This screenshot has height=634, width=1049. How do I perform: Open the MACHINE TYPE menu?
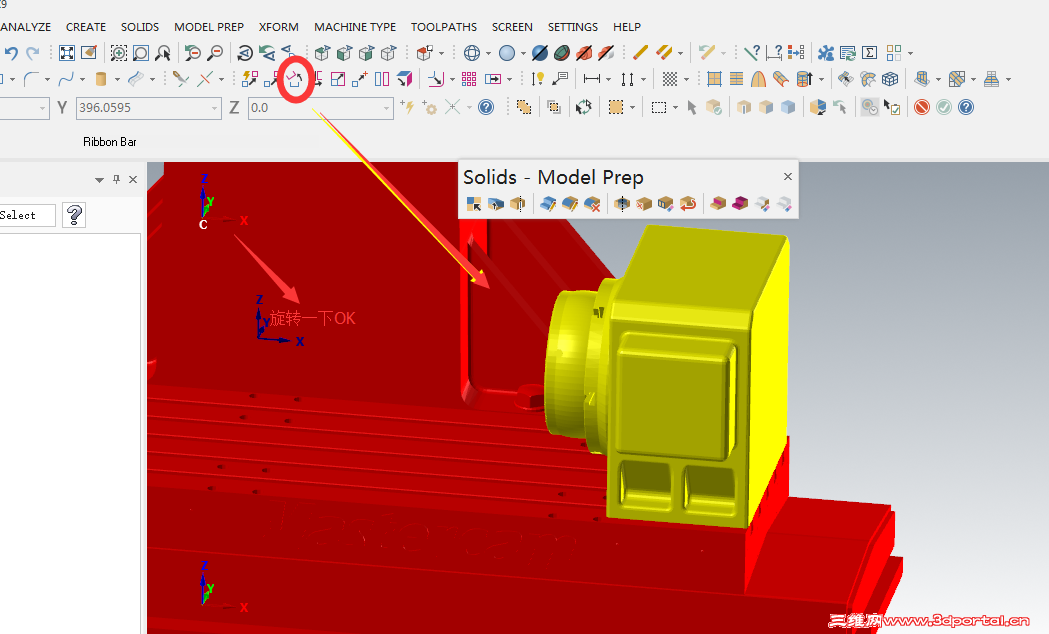(x=355, y=27)
